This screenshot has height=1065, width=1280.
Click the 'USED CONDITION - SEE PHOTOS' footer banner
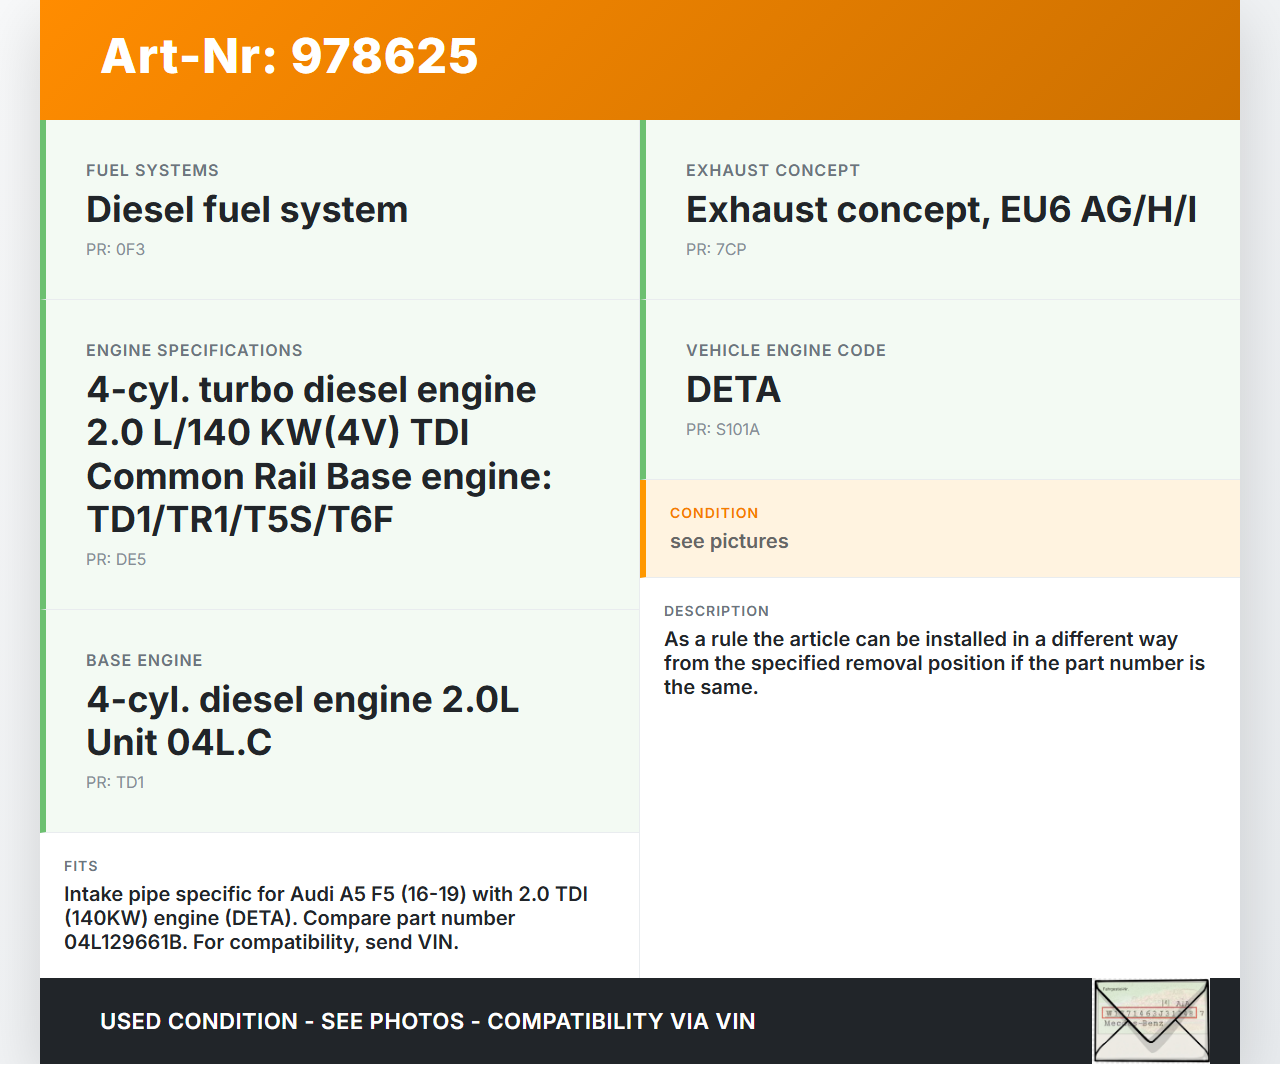pos(427,1021)
